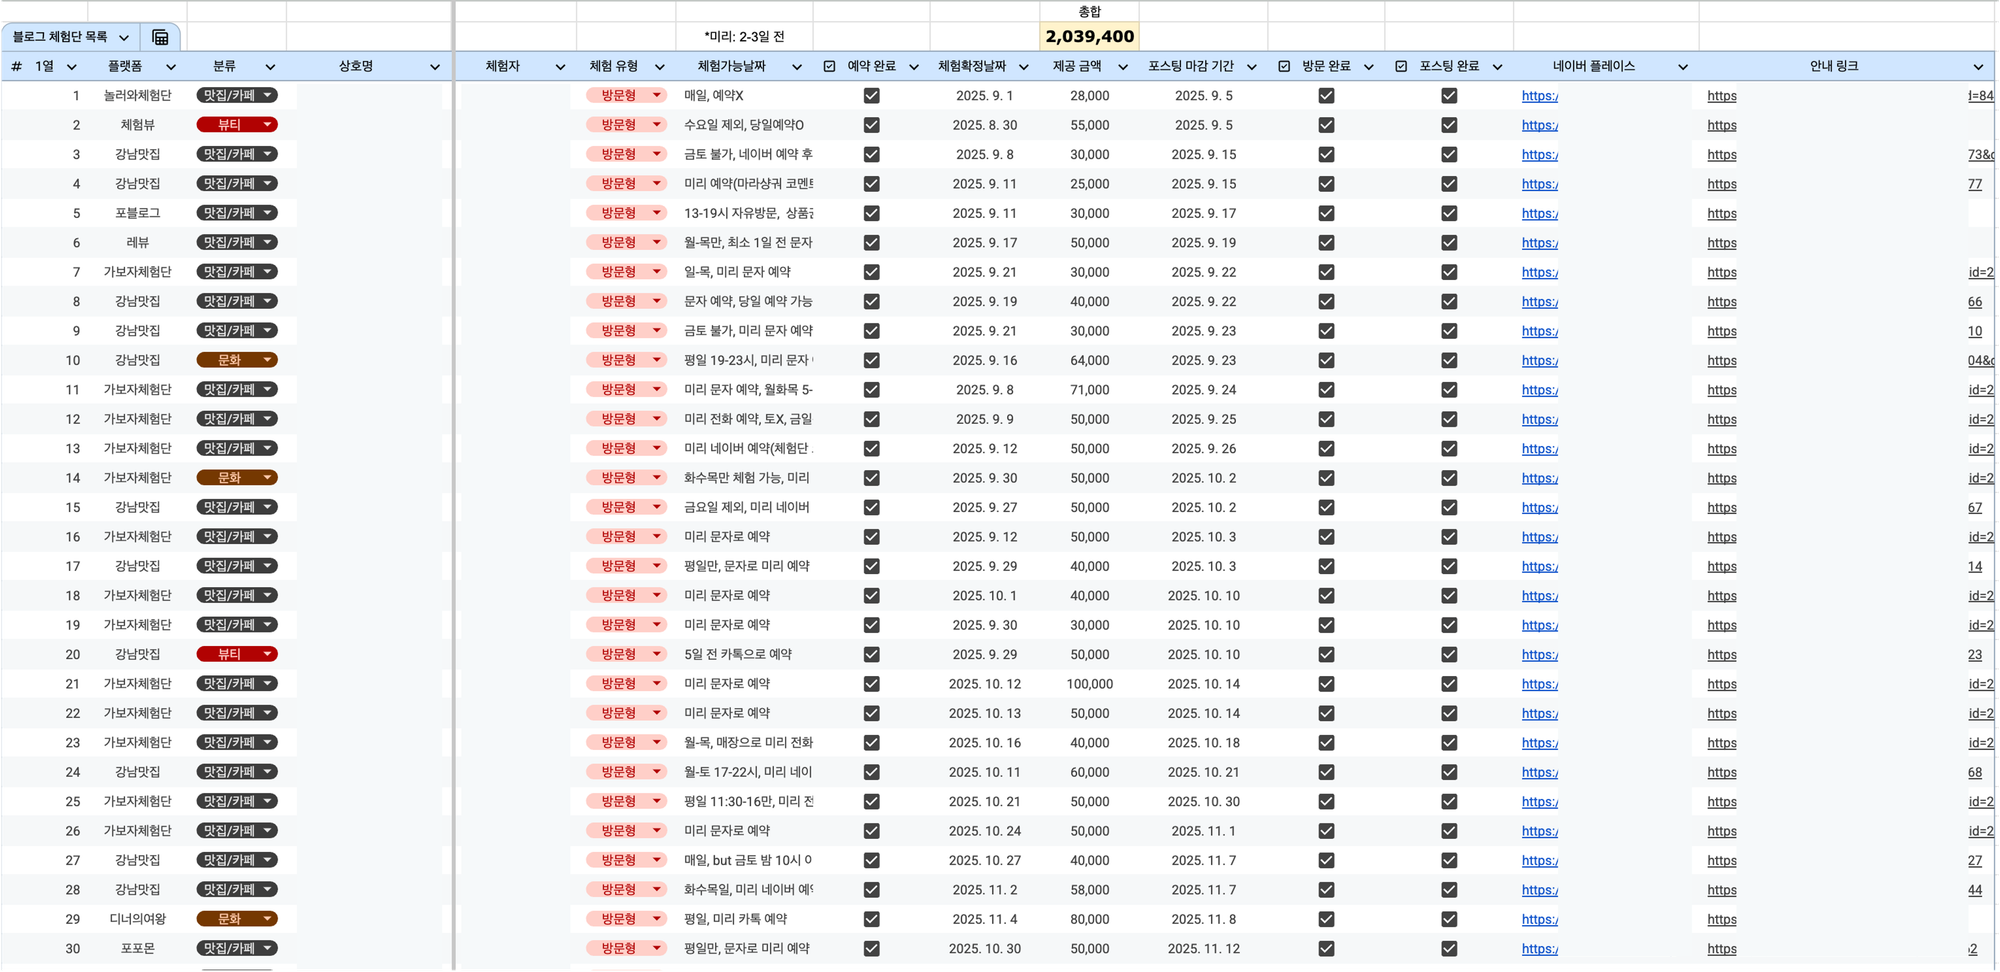The height and width of the screenshot is (972, 2000).
Task: Select the 총합 cell showing 2,039,400
Action: (x=1089, y=37)
